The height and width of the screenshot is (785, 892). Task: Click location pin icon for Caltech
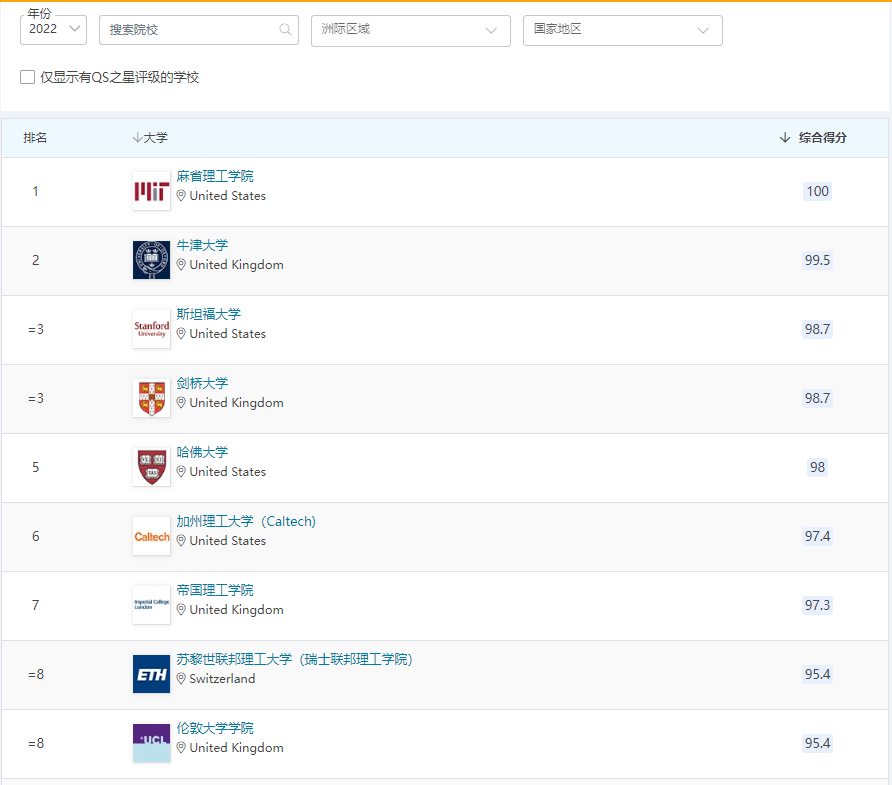pyautogui.click(x=181, y=540)
